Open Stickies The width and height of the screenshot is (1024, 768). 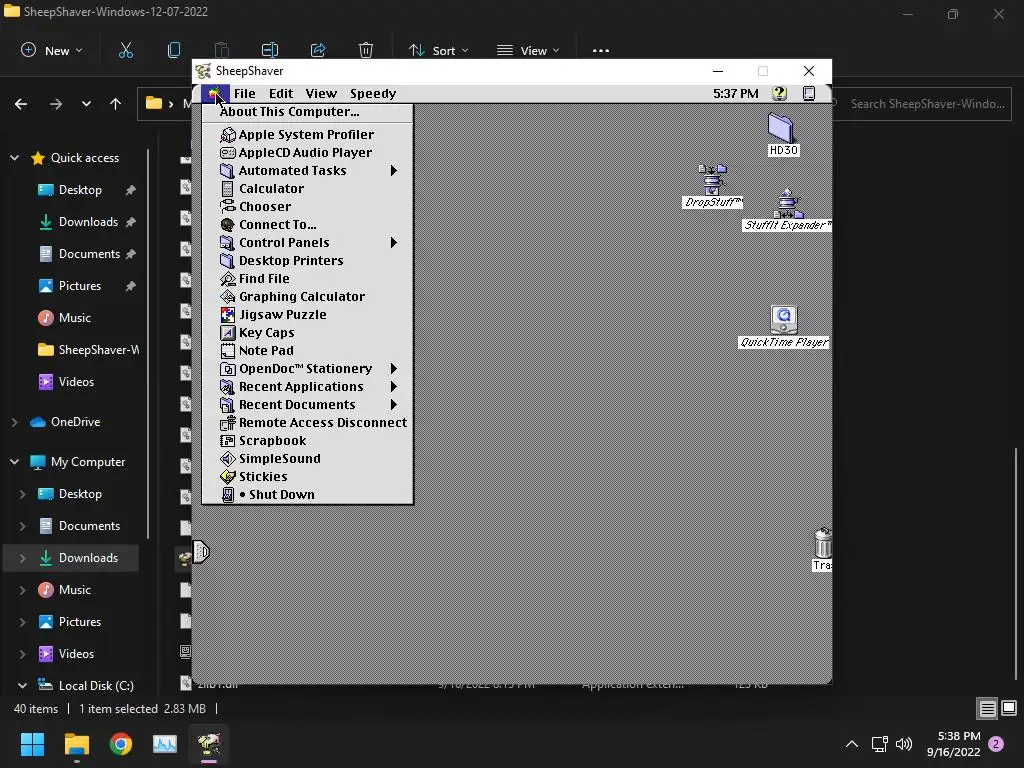click(x=307, y=477)
